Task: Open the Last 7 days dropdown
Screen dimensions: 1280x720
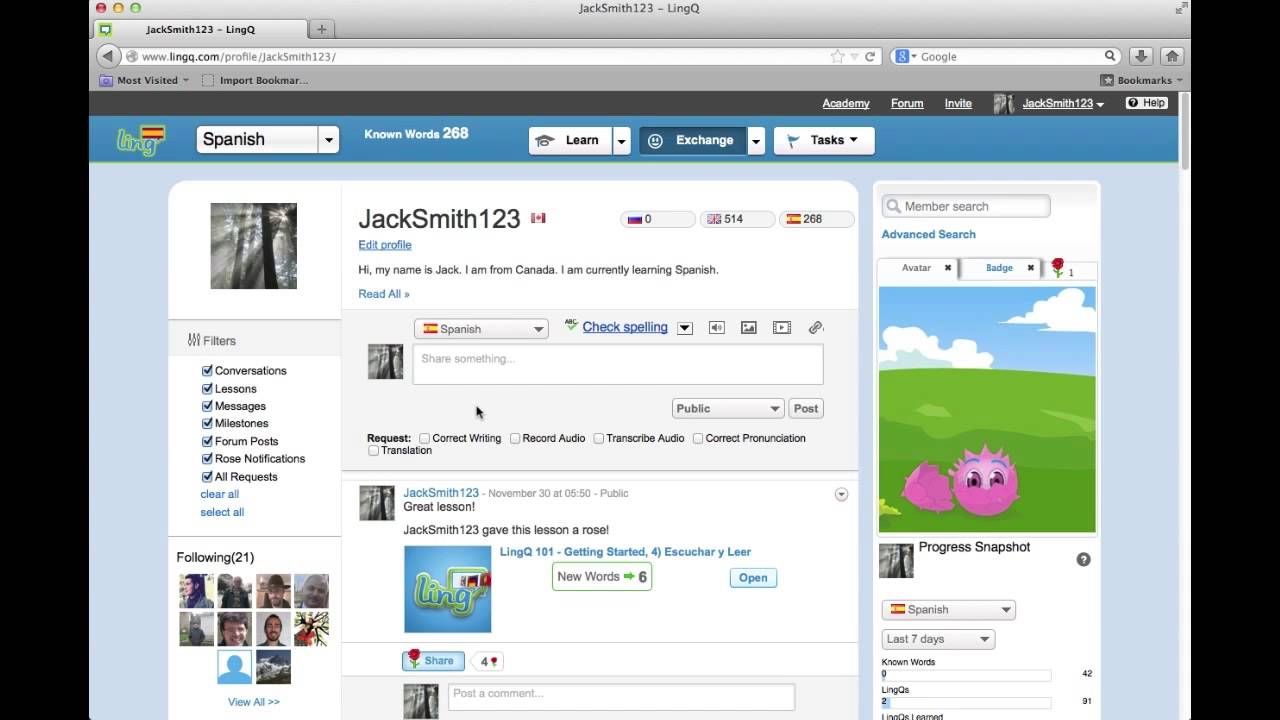Action: click(938, 639)
